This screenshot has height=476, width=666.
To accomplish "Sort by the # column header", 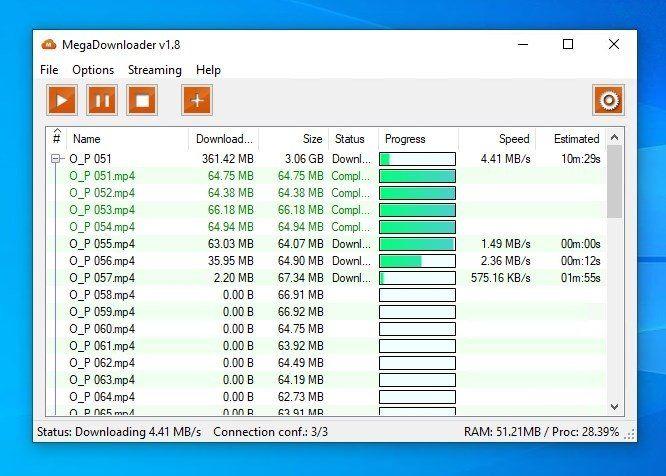I will coord(56,138).
